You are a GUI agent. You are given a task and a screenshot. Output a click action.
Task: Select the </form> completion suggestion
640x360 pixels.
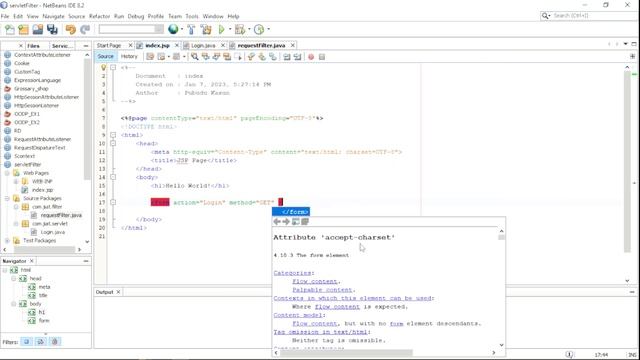(291, 211)
